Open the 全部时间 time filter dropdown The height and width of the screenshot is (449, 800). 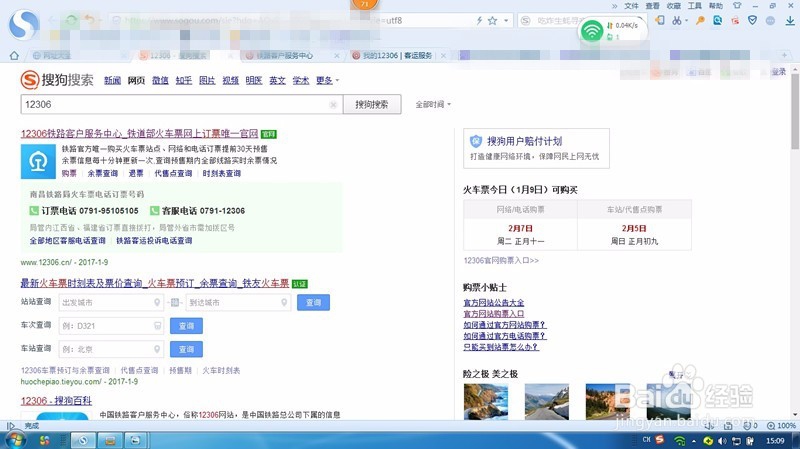coord(433,105)
